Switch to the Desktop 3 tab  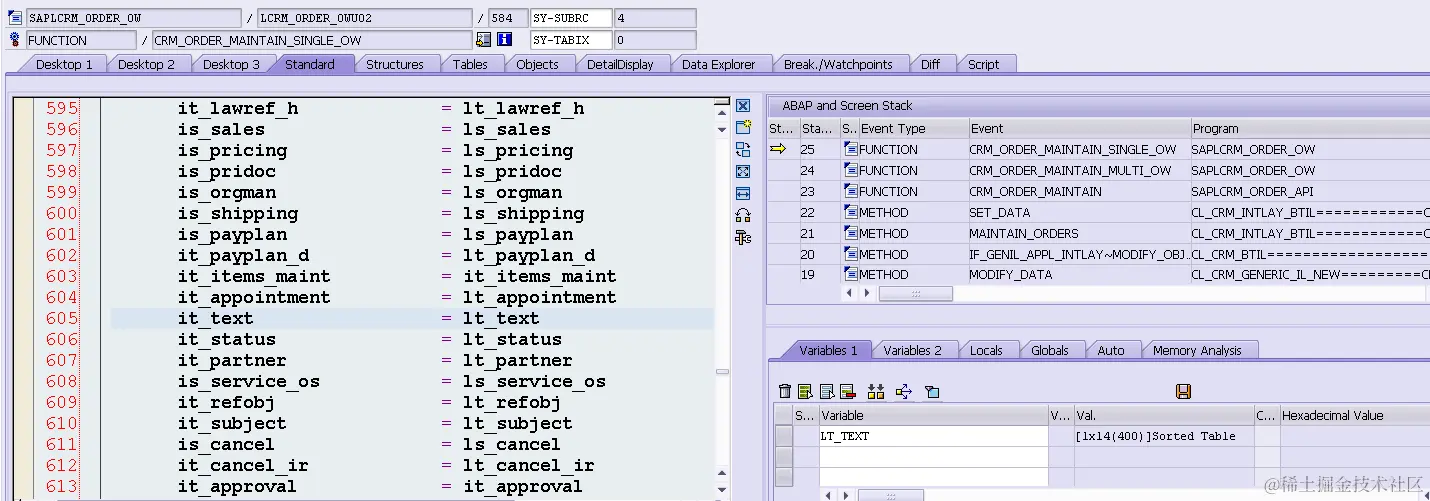click(231, 64)
